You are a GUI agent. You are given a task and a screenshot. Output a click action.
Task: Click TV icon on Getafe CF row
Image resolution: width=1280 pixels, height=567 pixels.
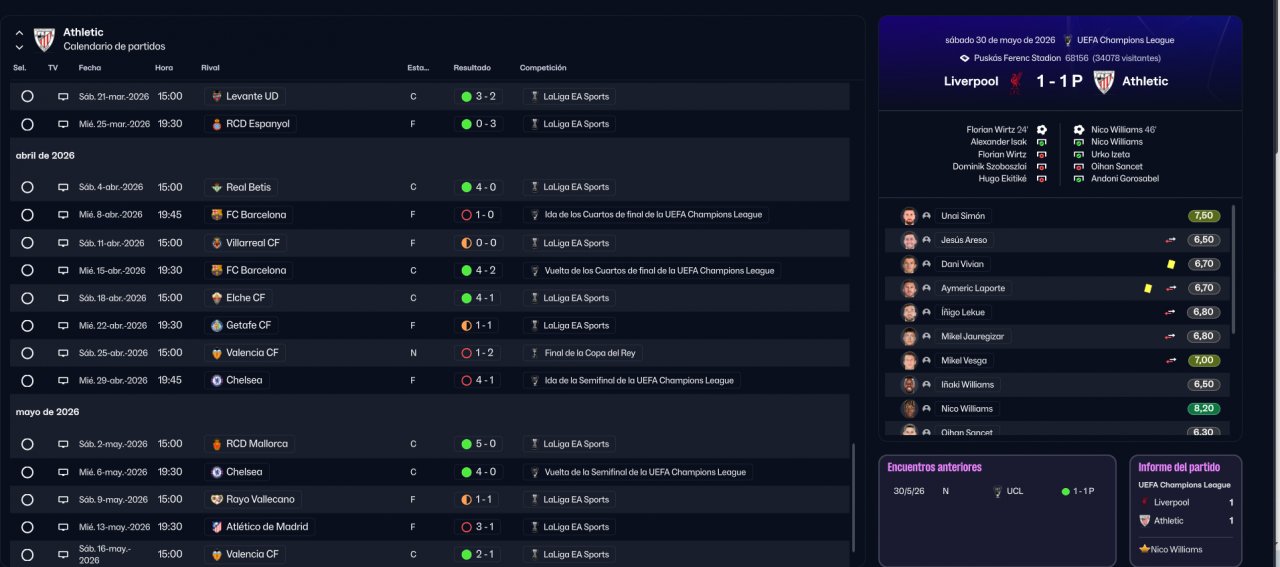click(63, 325)
